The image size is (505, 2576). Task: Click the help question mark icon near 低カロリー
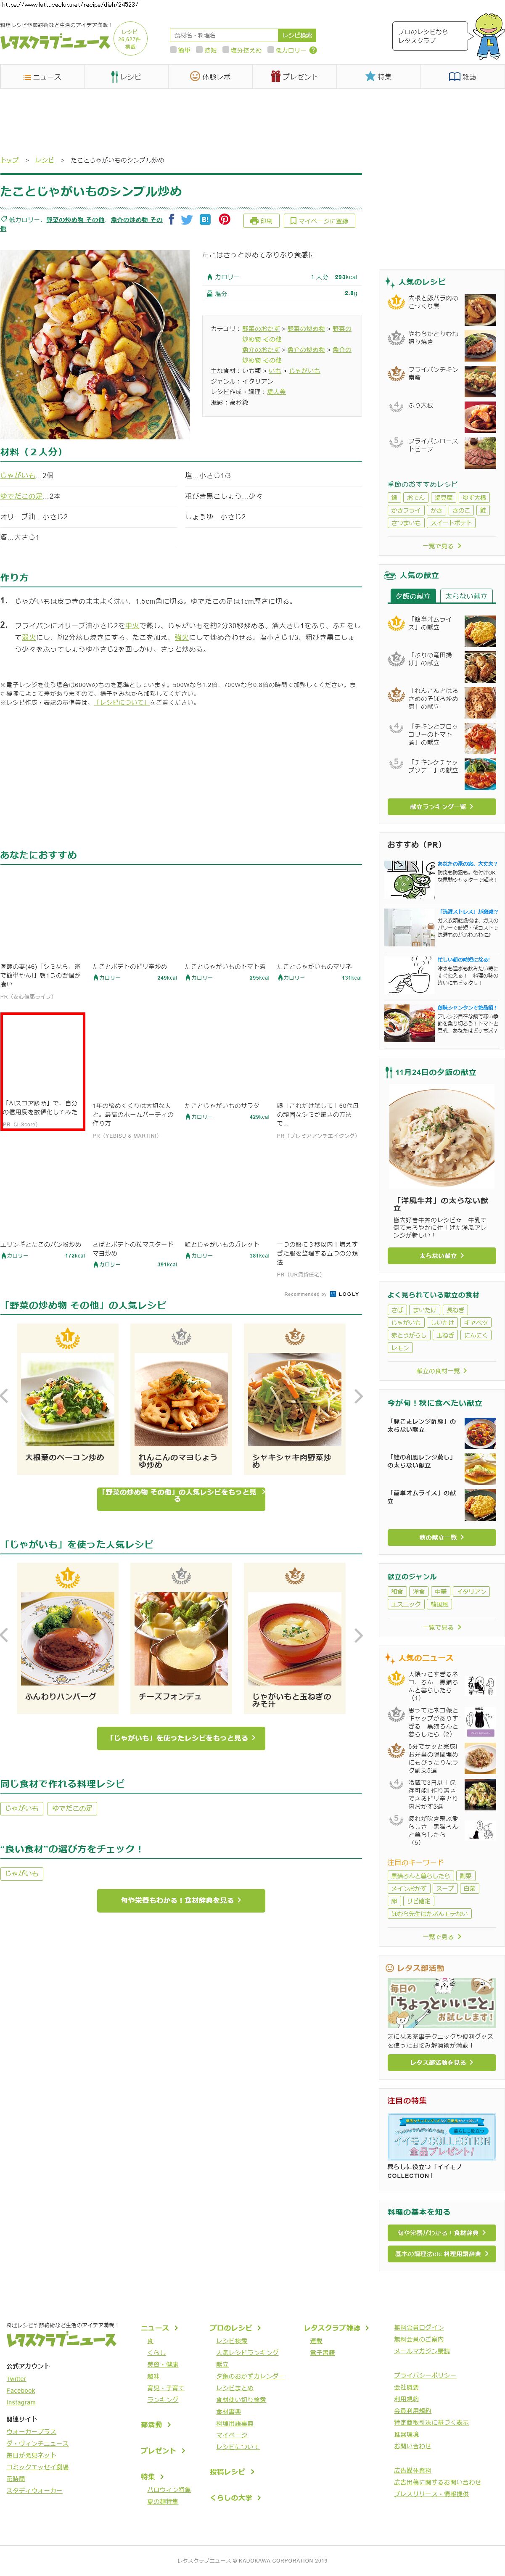[x=312, y=50]
